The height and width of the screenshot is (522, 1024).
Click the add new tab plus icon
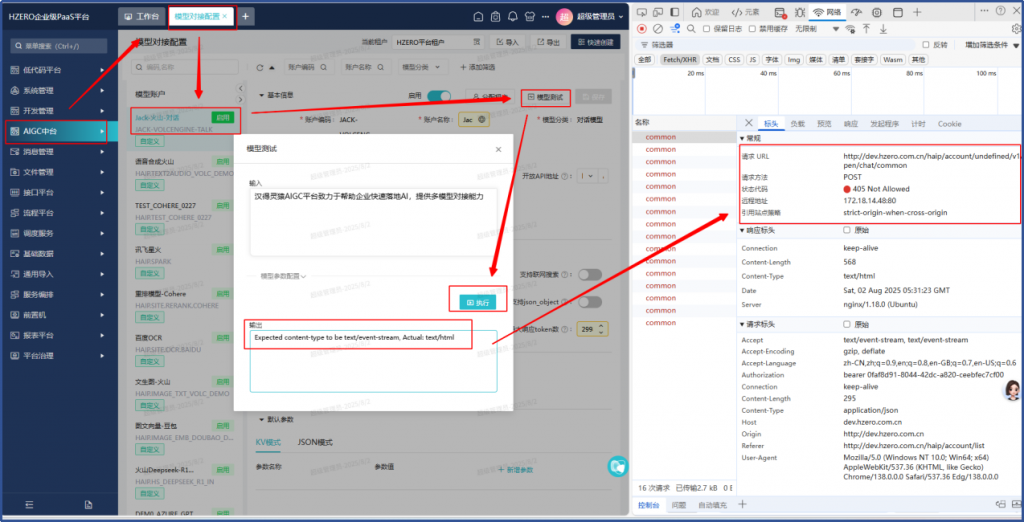tap(246, 16)
